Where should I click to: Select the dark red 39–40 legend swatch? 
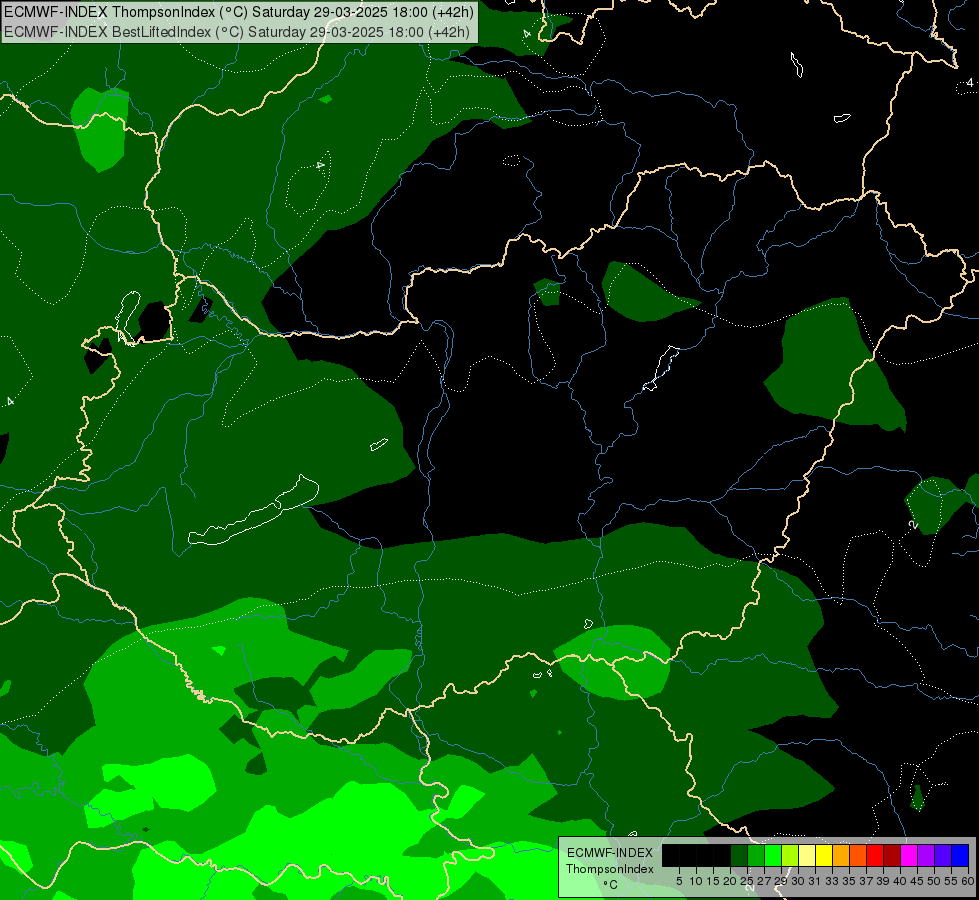coord(892,855)
